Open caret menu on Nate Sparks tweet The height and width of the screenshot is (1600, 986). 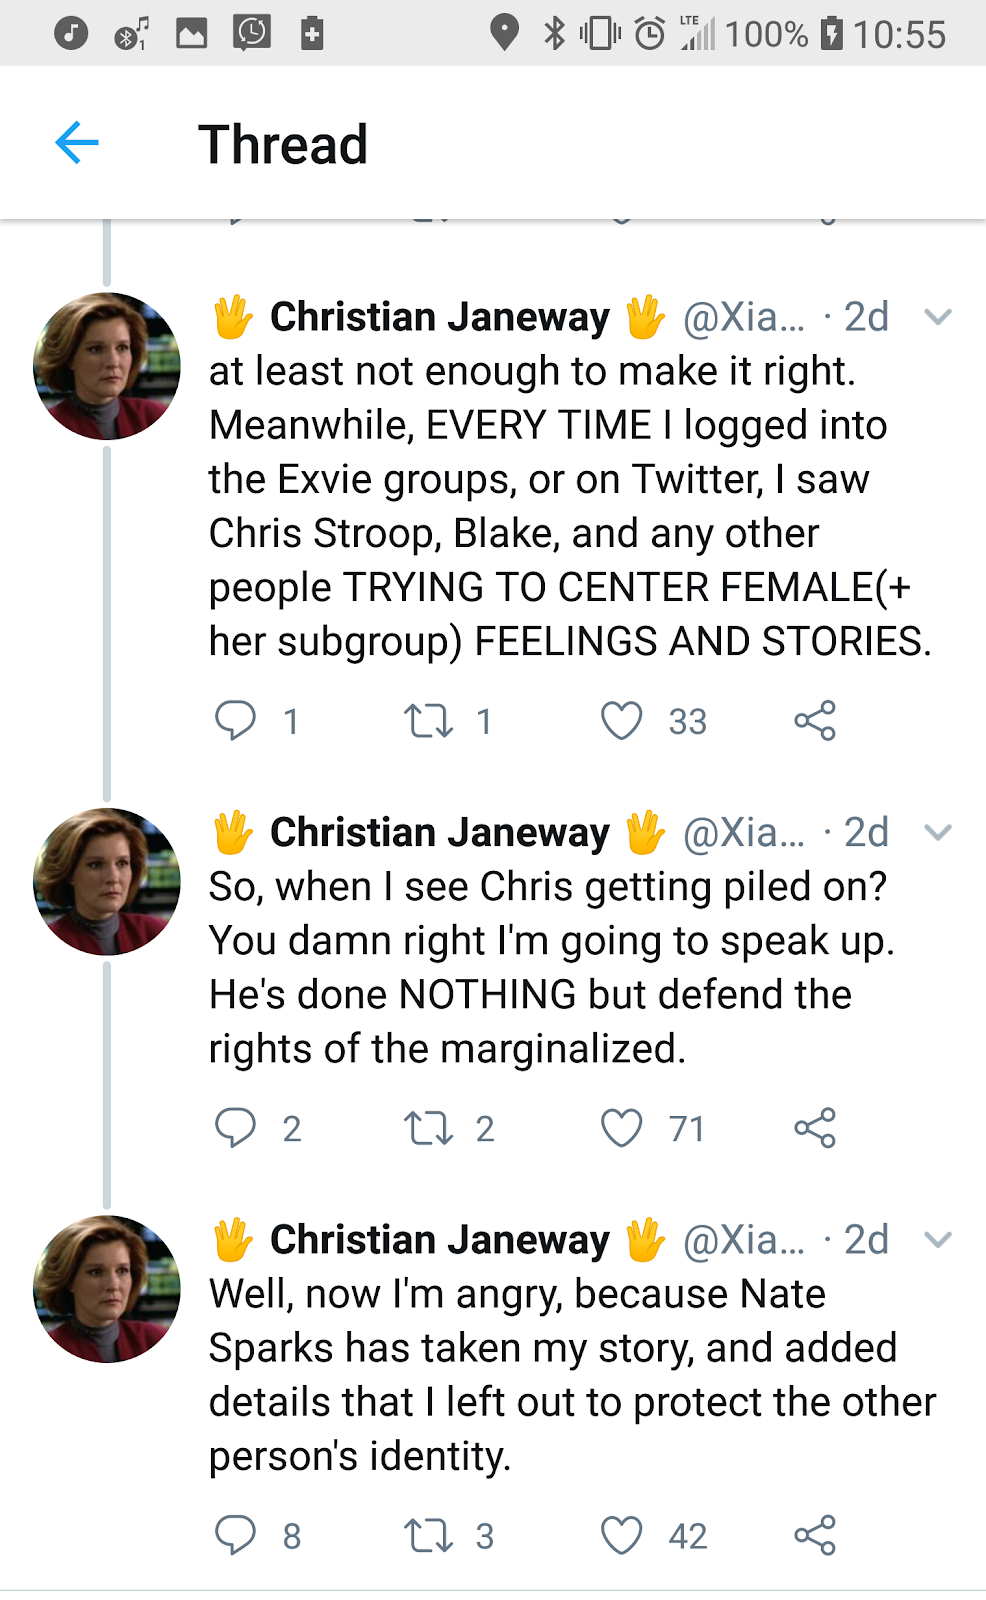click(937, 1240)
